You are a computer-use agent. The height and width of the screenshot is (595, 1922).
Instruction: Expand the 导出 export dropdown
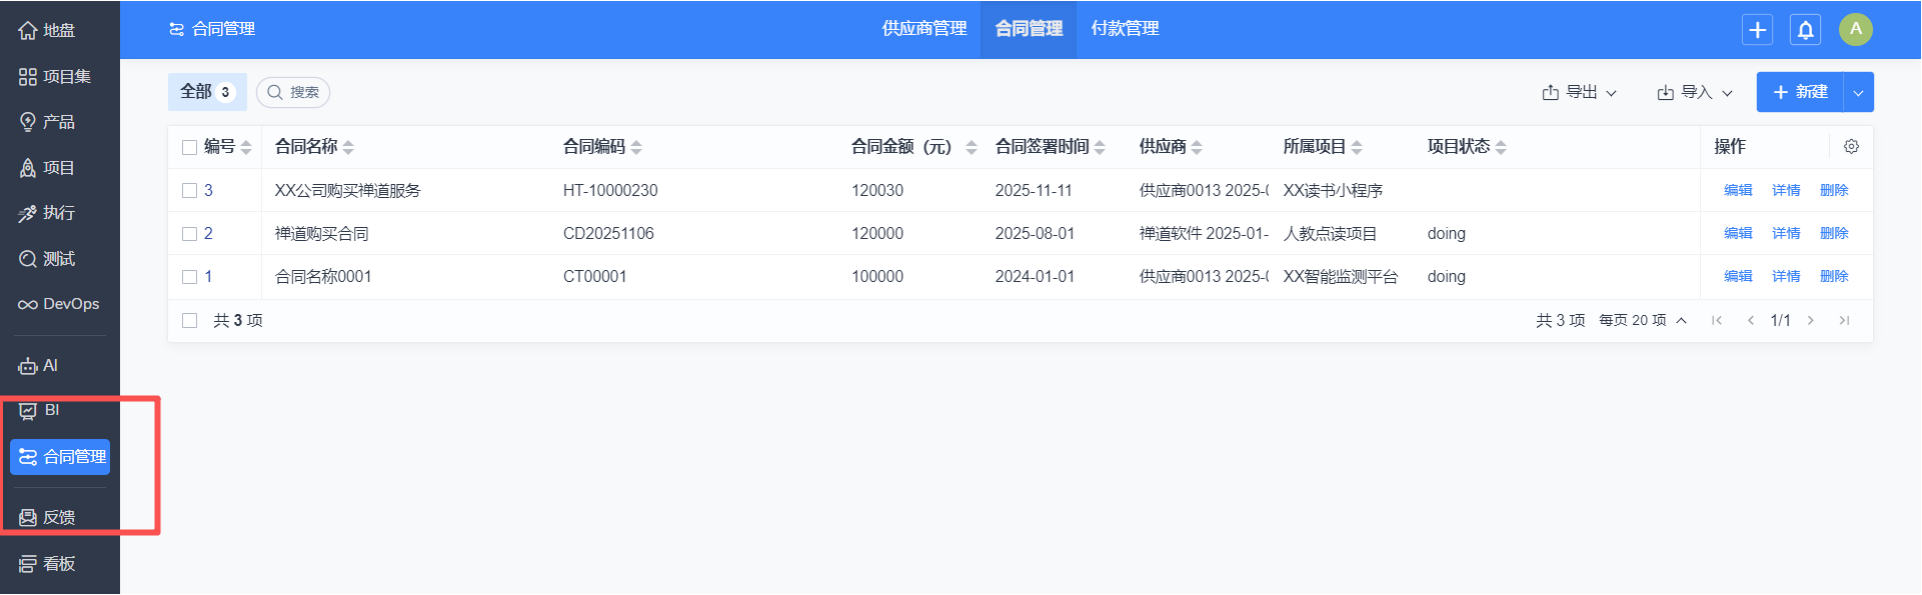(x=1579, y=92)
